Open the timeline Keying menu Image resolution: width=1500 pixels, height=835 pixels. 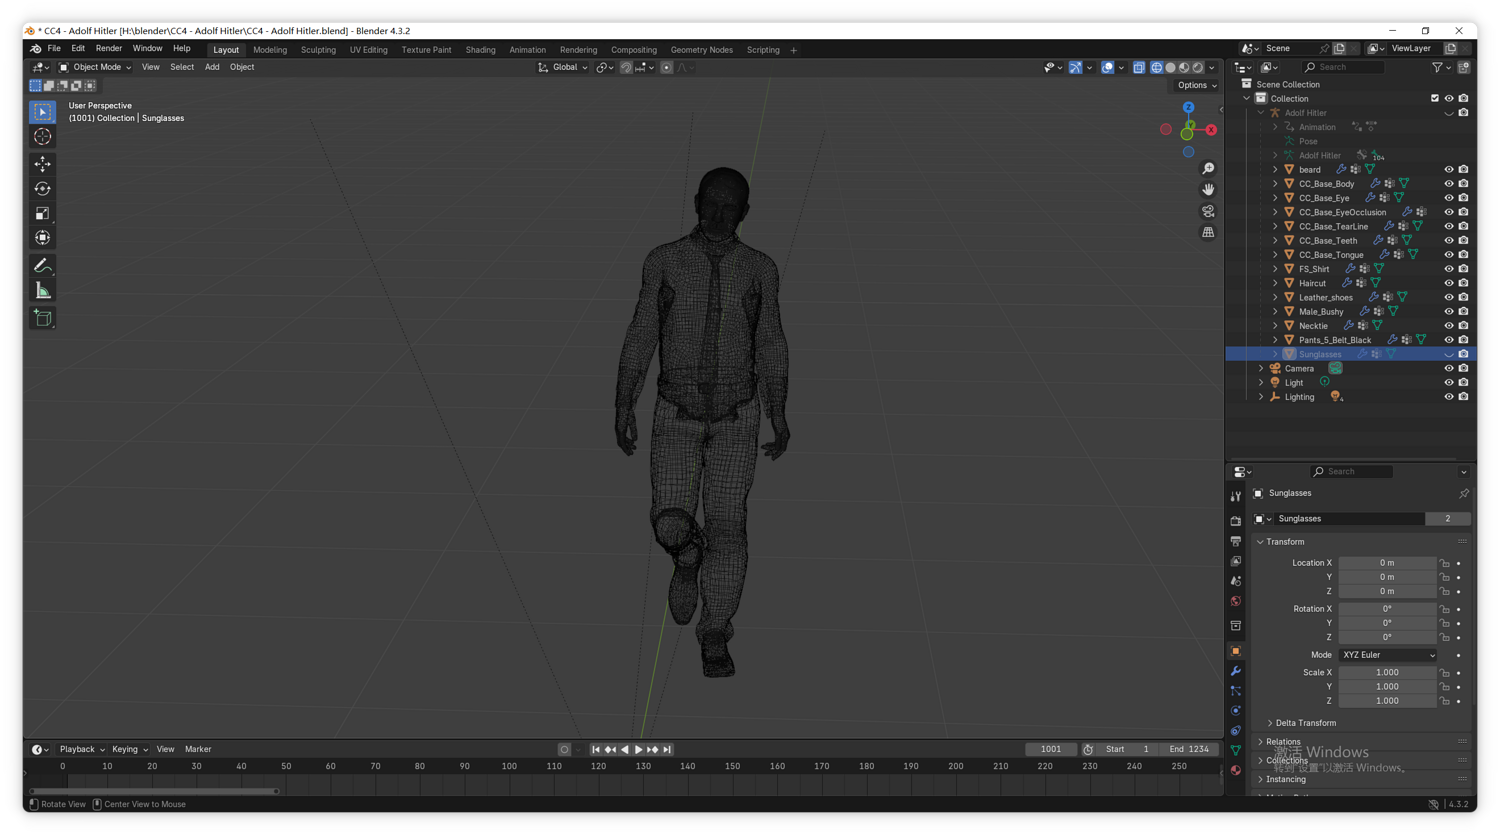click(129, 750)
